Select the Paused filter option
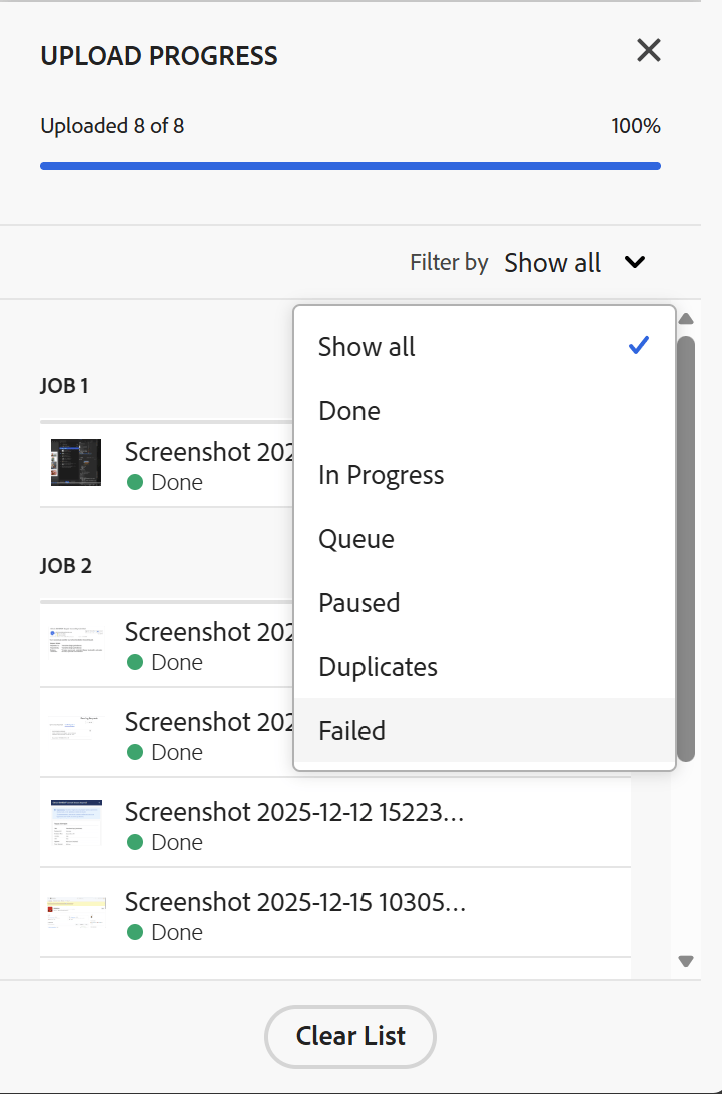The height and width of the screenshot is (1094, 722). coord(359,602)
